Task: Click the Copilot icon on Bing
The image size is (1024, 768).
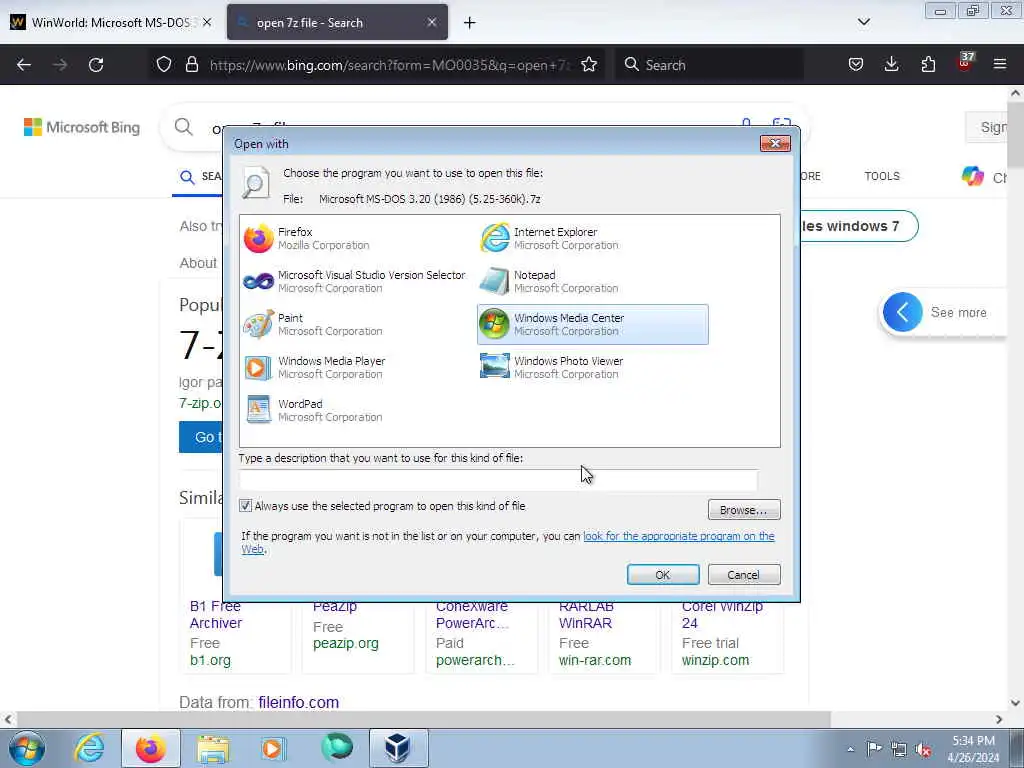Action: 972,176
